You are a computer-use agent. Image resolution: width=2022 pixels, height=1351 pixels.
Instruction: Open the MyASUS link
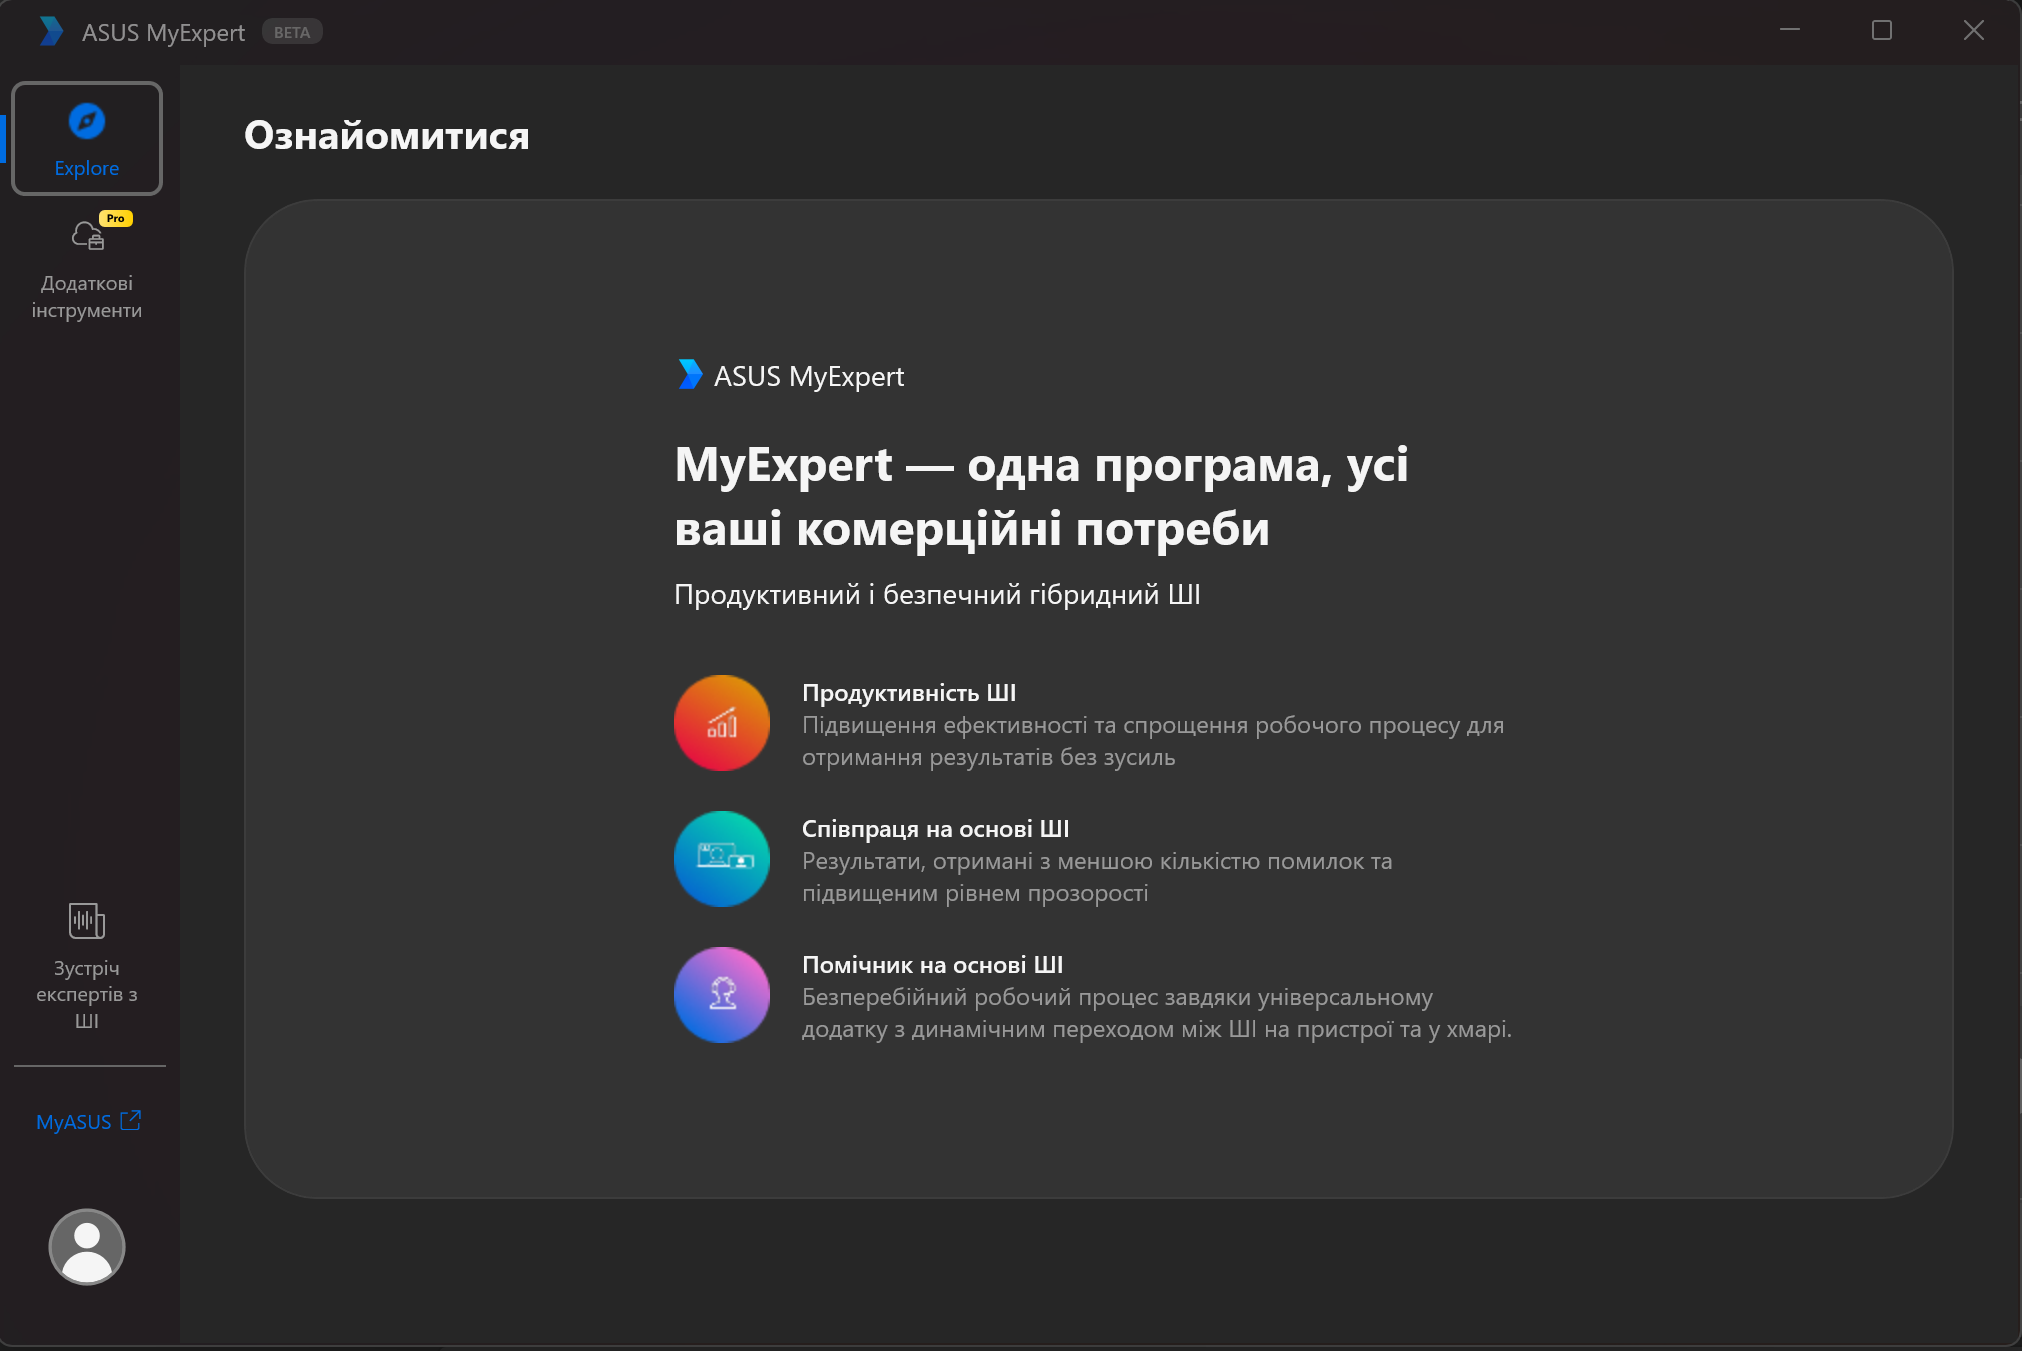(x=74, y=1122)
